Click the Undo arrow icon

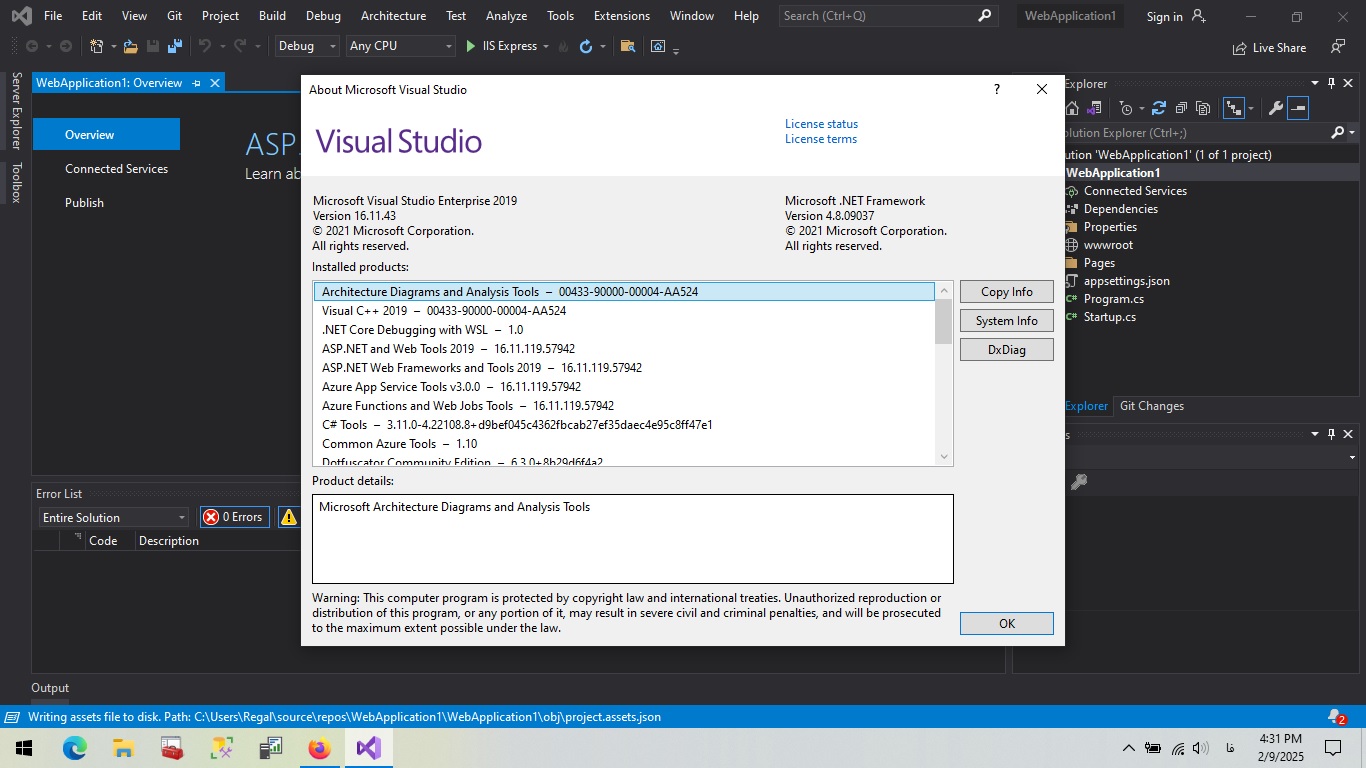click(205, 46)
